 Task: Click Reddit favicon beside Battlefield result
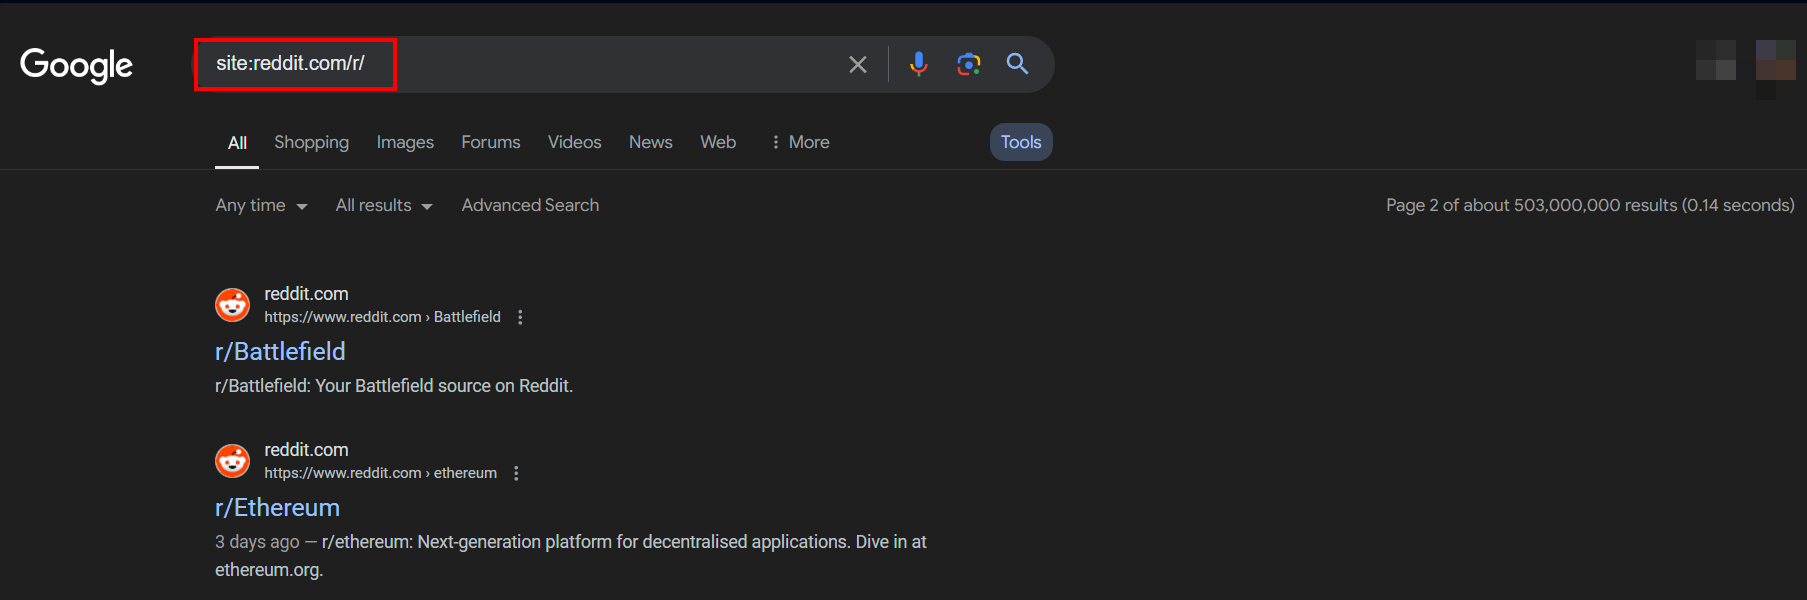coord(233,305)
